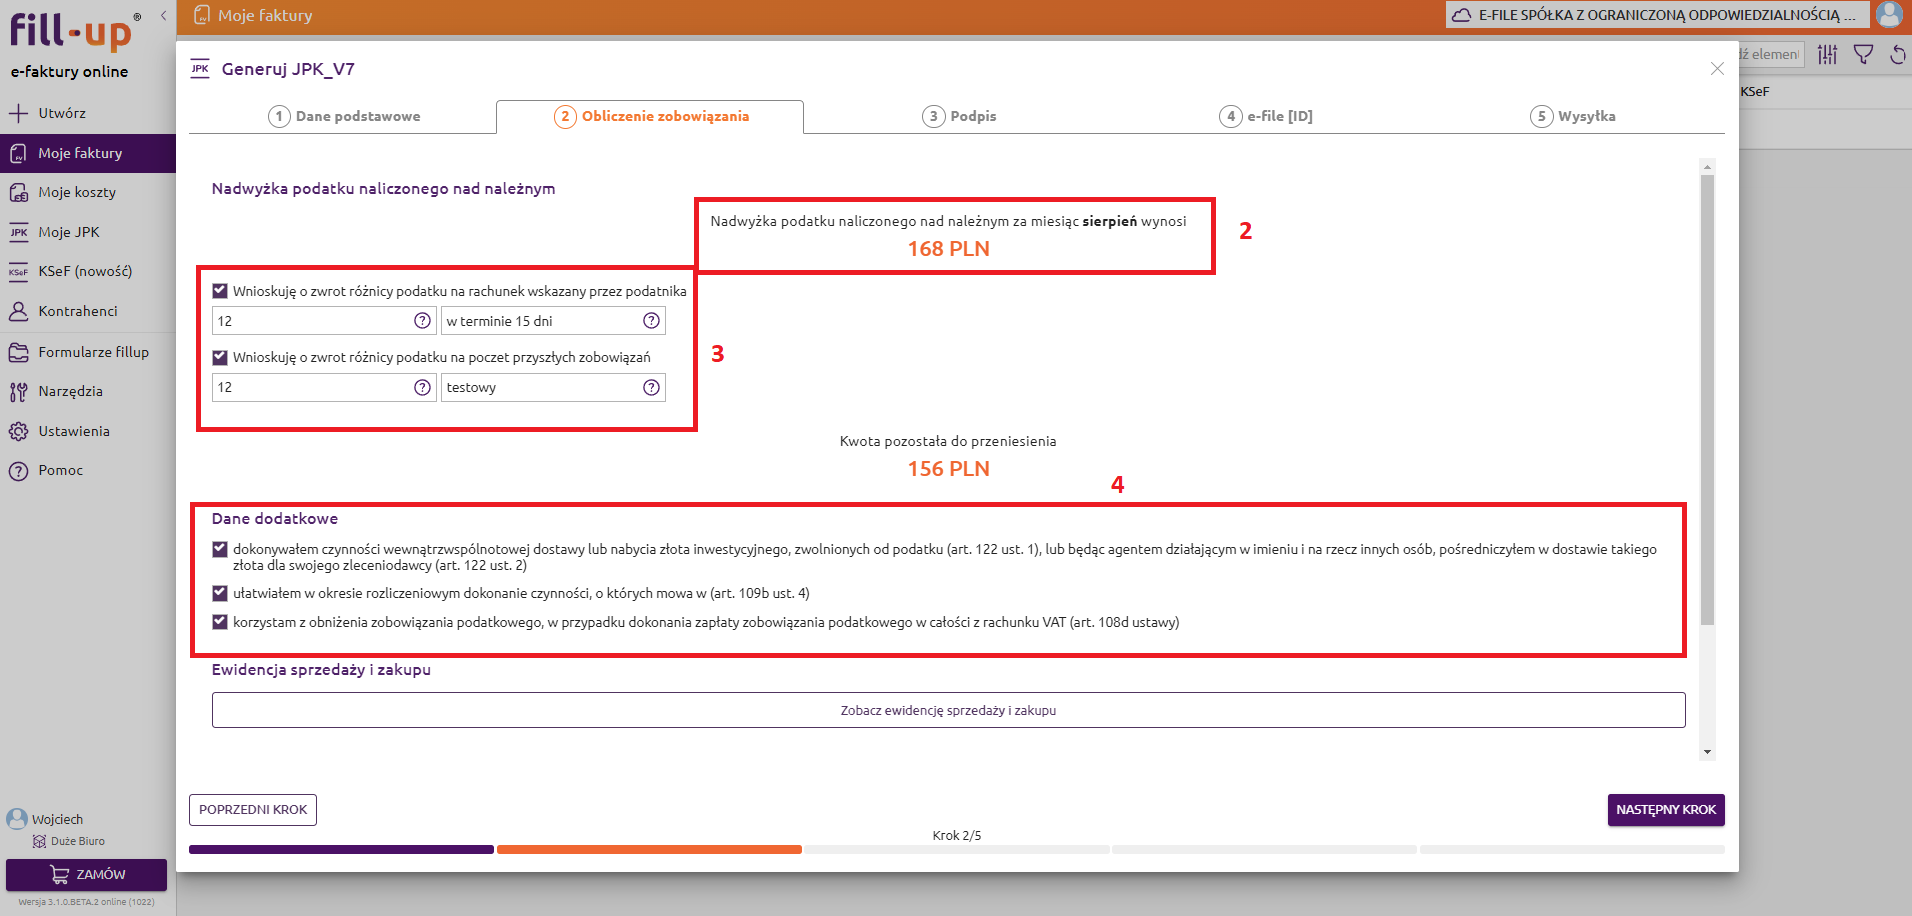Click 'Zobacz ewidencję sprzedaży i zakupu' button

(x=947, y=710)
